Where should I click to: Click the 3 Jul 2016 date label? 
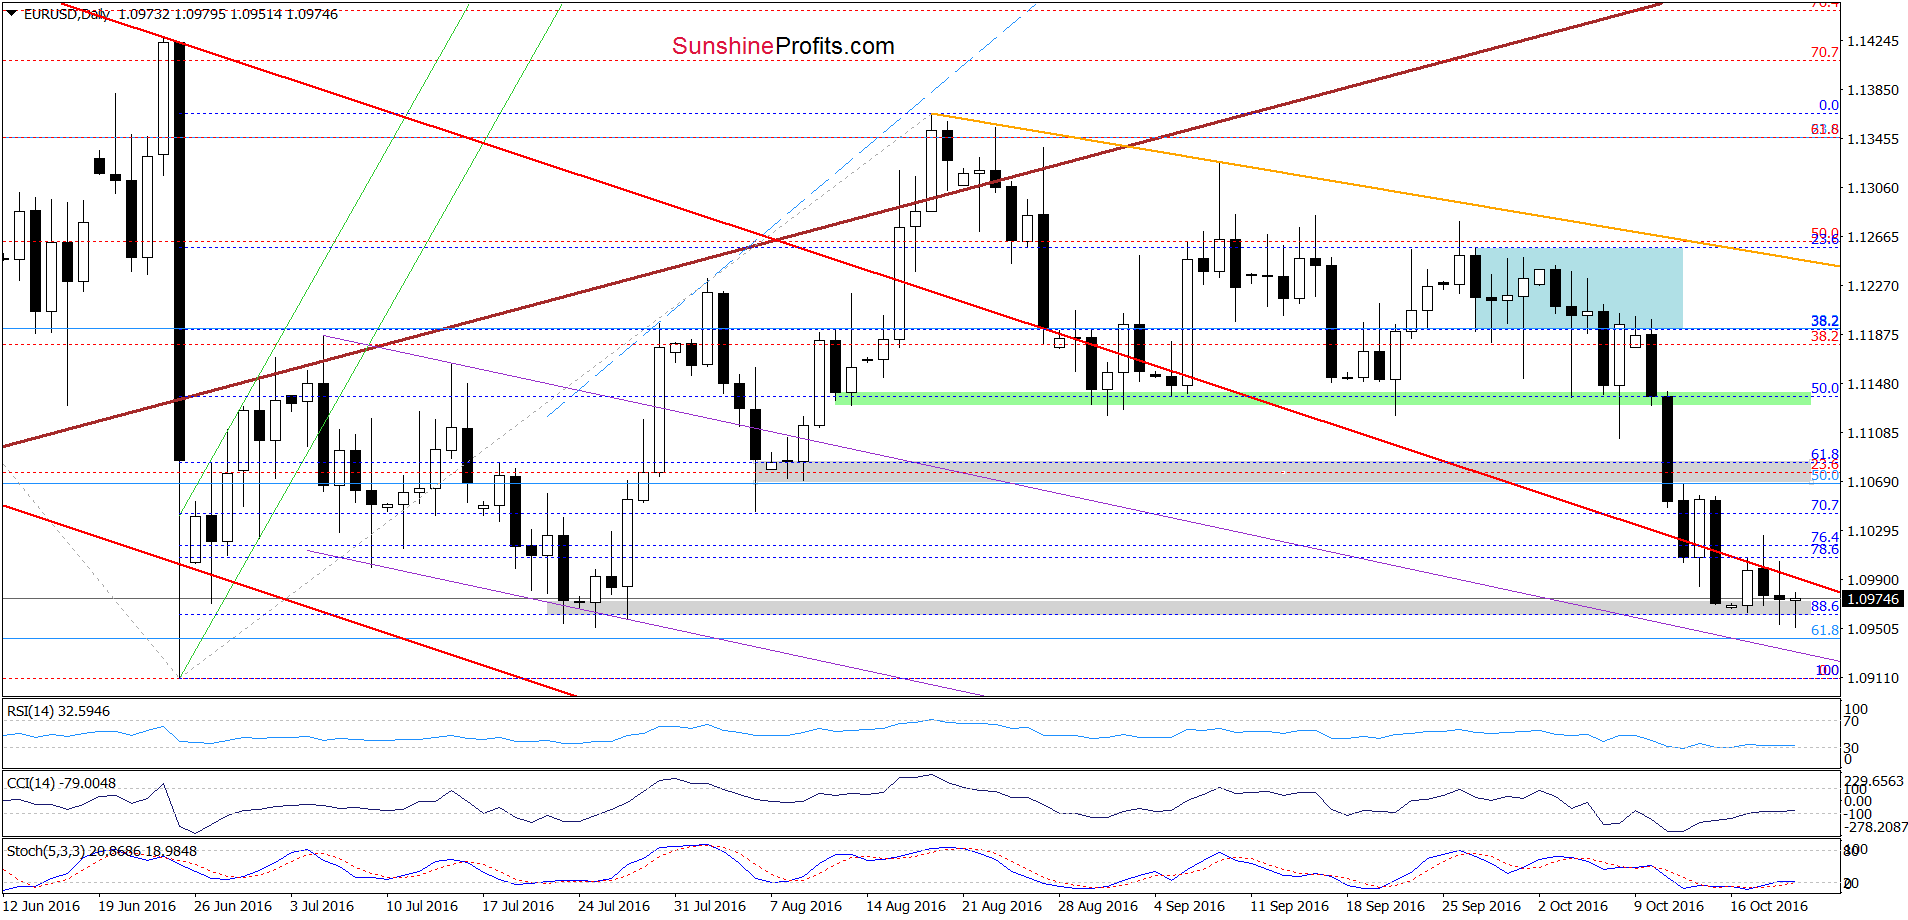[x=322, y=906]
